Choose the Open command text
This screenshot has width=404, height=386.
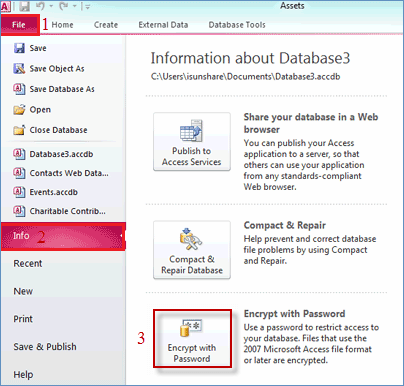pyautogui.click(x=40, y=109)
